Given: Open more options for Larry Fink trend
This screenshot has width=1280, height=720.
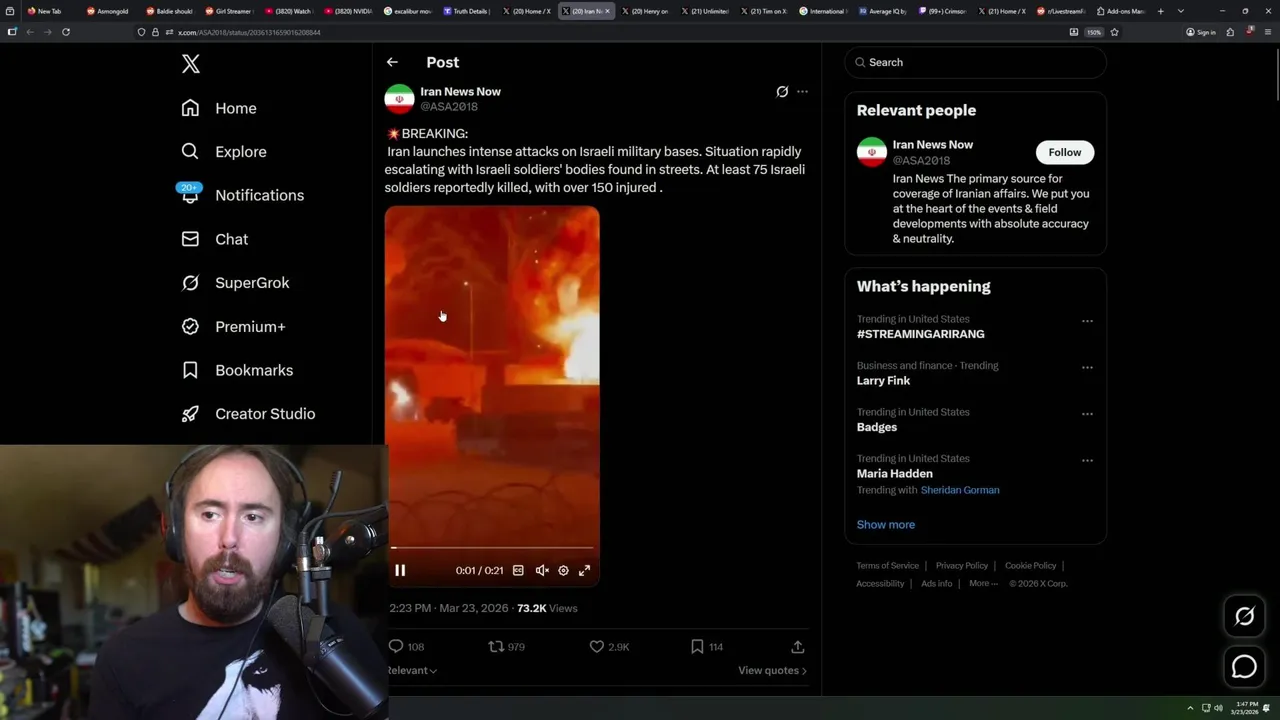Looking at the screenshot, I should 1087,367.
